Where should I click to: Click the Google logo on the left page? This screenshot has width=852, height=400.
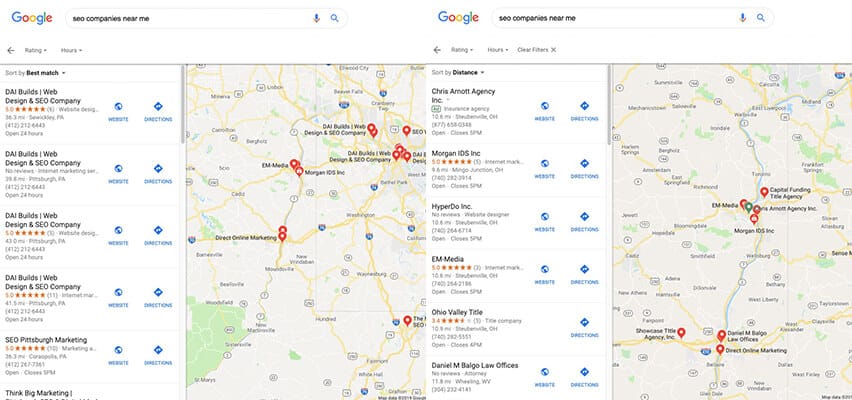click(x=32, y=18)
